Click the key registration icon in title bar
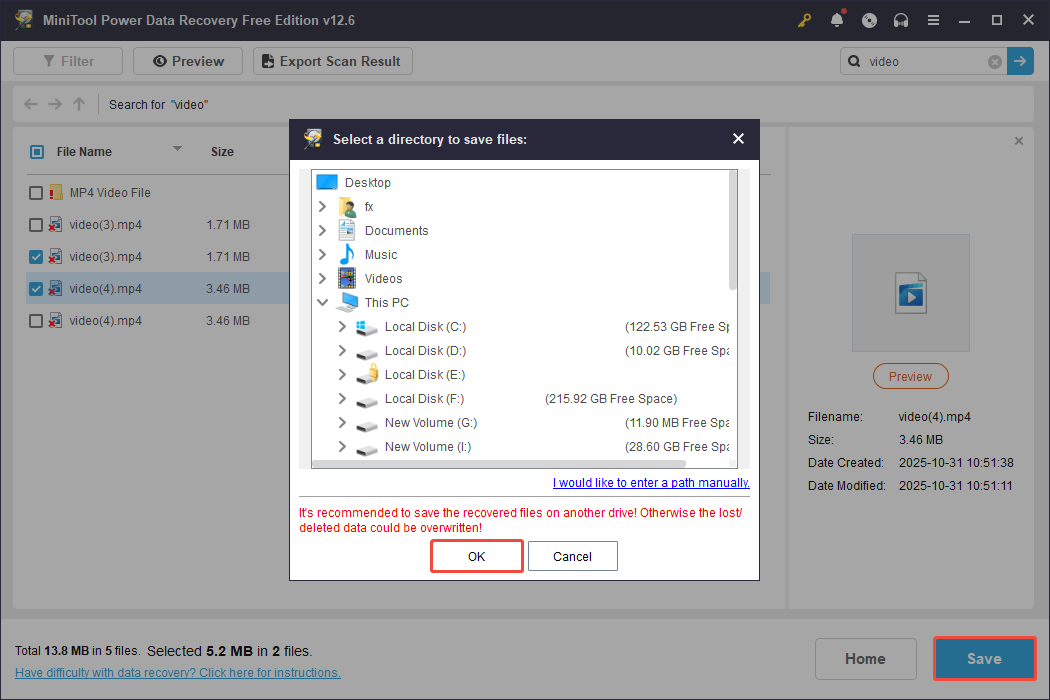 coord(804,20)
